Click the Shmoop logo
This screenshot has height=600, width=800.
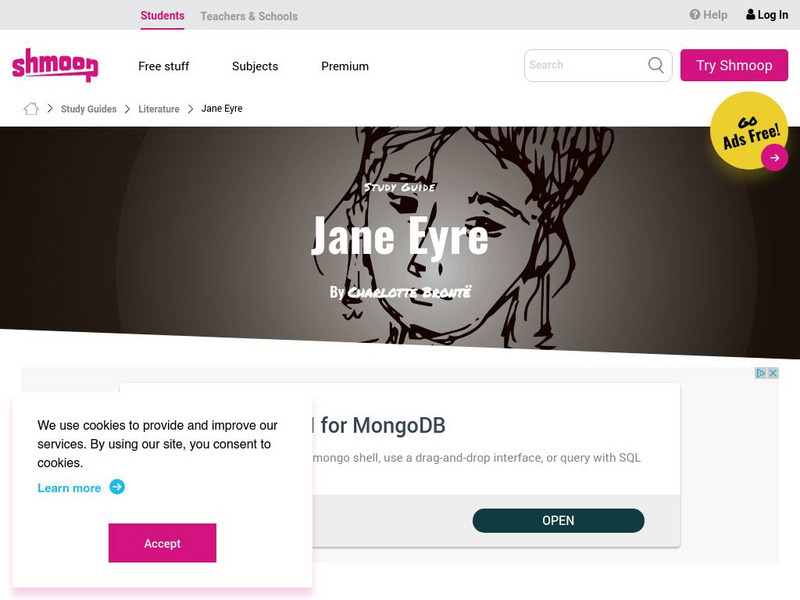[x=55, y=65]
